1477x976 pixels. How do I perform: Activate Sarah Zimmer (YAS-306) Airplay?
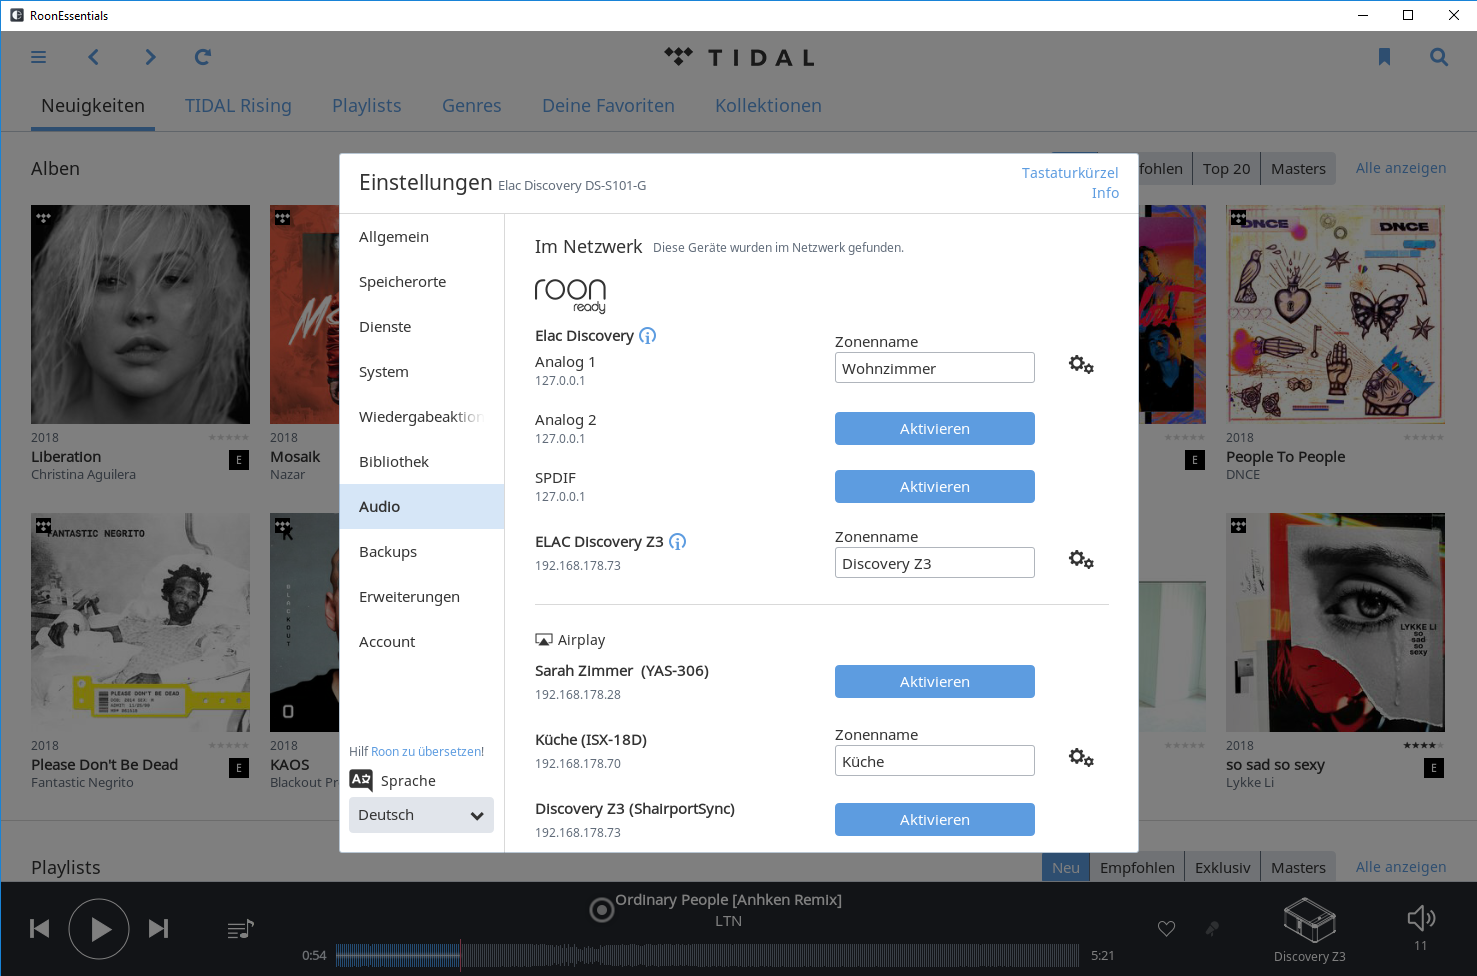tap(935, 682)
